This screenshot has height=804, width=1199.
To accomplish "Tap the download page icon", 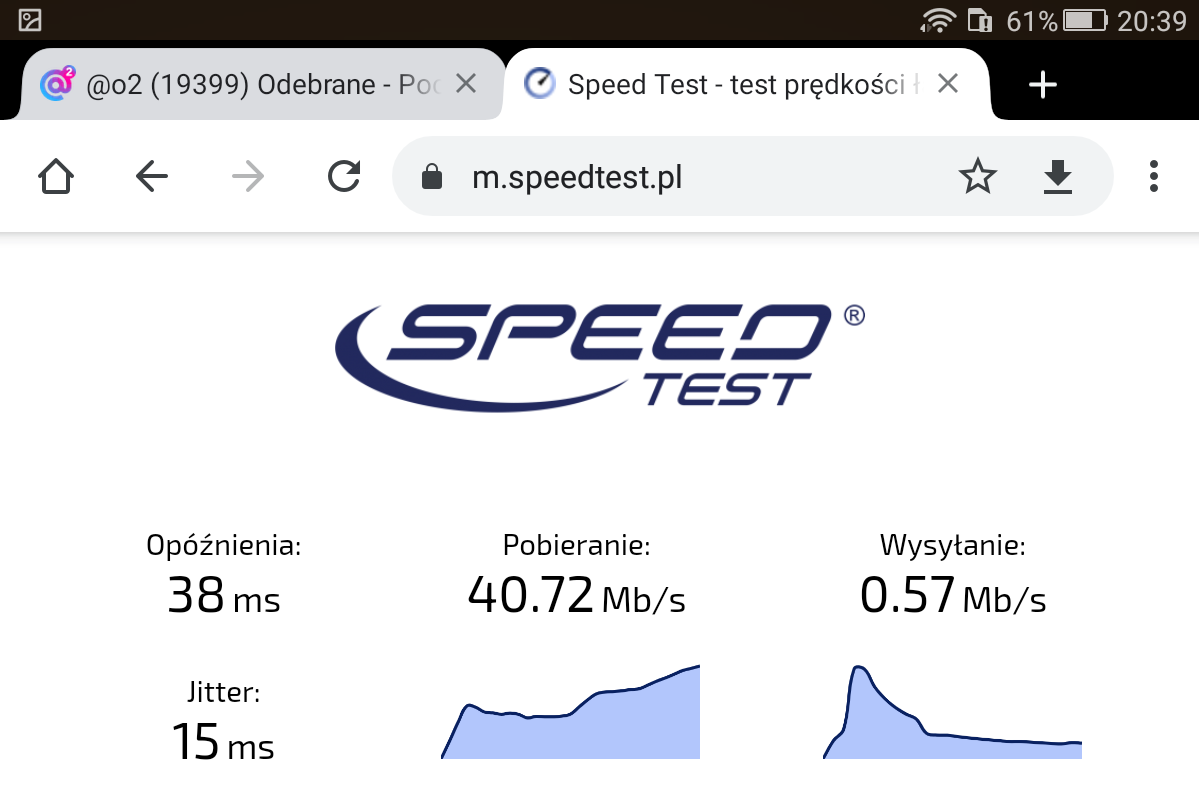I will pyautogui.click(x=1058, y=177).
